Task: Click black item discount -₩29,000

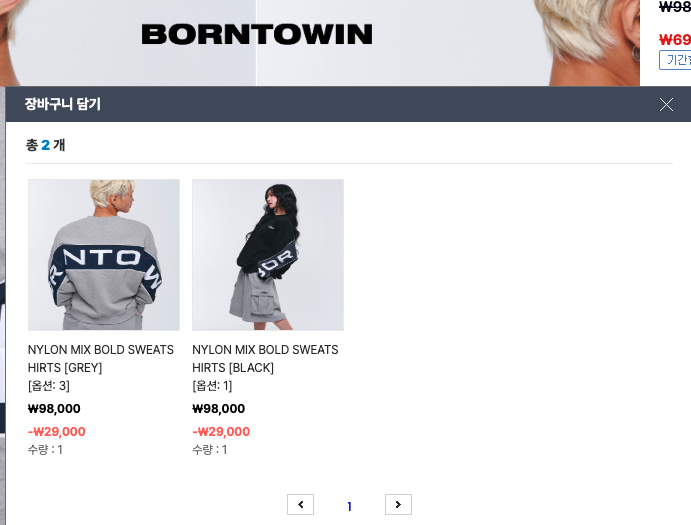Action: click(x=221, y=432)
